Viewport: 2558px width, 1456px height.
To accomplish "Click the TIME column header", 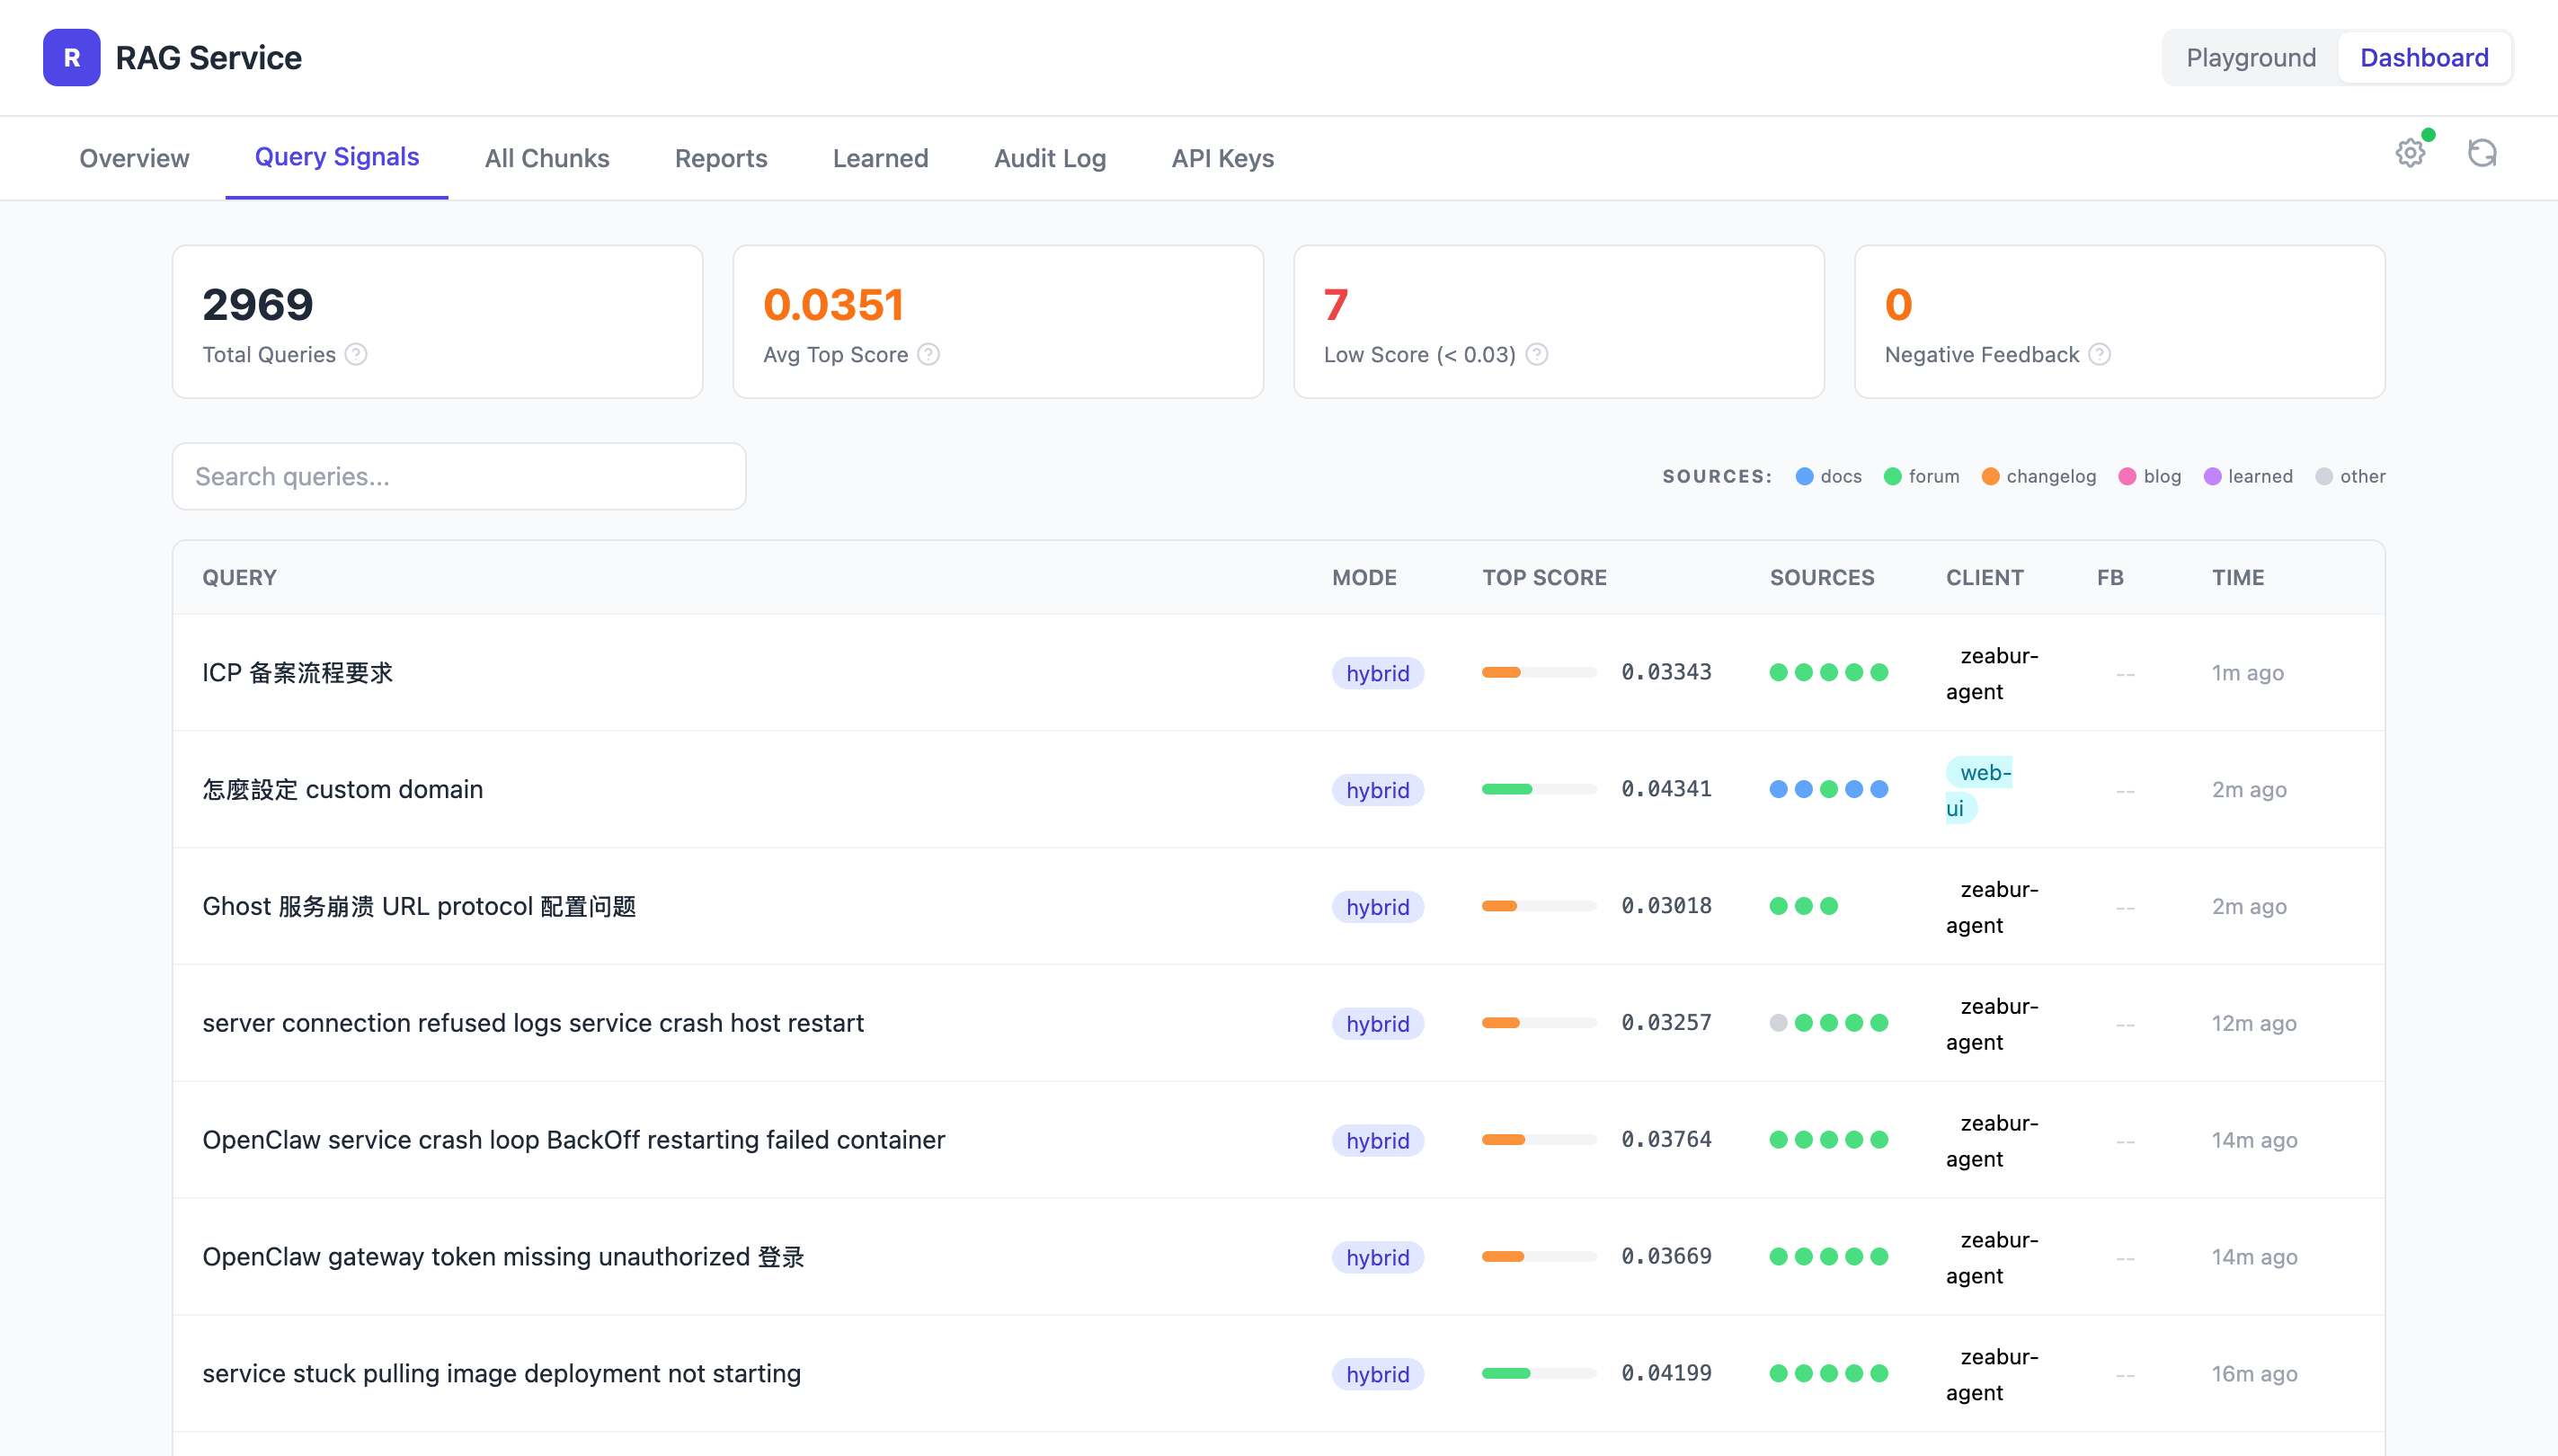I will 2237,577.
